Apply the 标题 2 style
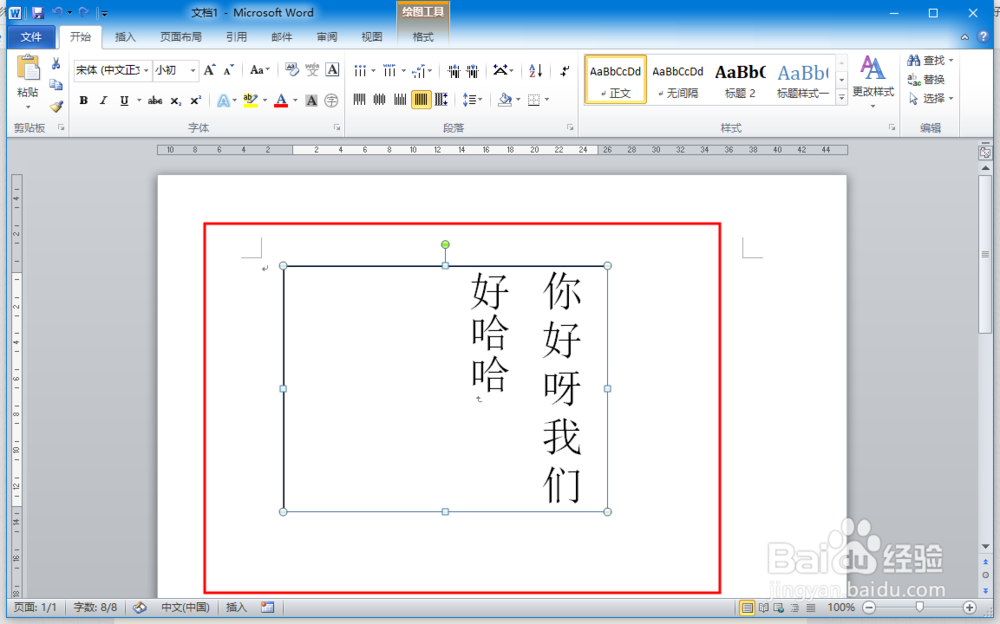Image resolution: width=1000 pixels, height=624 pixels. click(740, 79)
